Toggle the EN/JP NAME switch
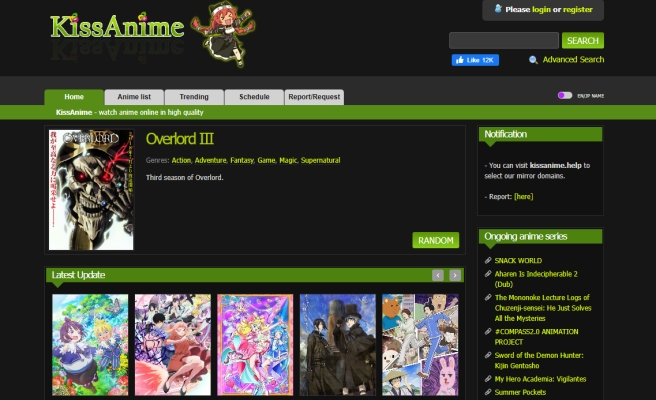This screenshot has width=656, height=400. click(565, 95)
